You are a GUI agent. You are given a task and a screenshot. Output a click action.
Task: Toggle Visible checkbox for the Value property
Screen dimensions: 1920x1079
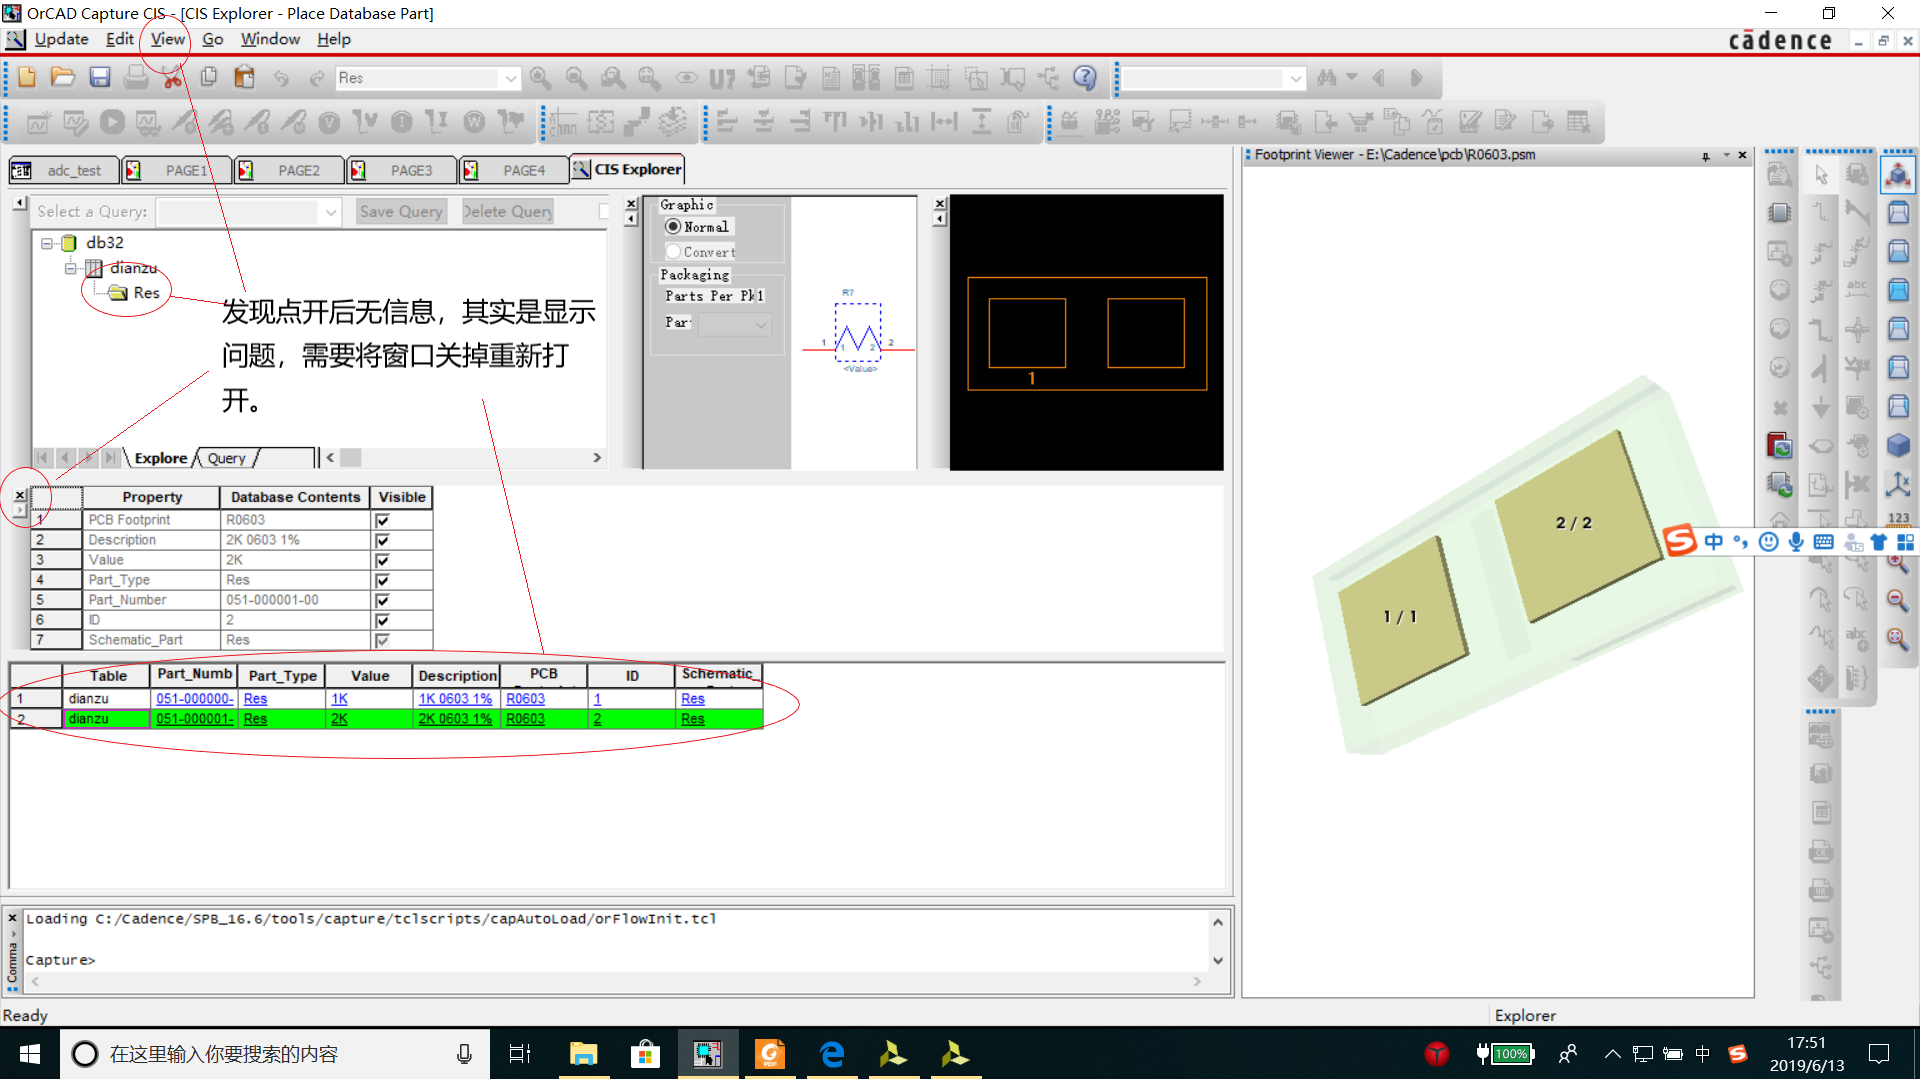point(382,560)
